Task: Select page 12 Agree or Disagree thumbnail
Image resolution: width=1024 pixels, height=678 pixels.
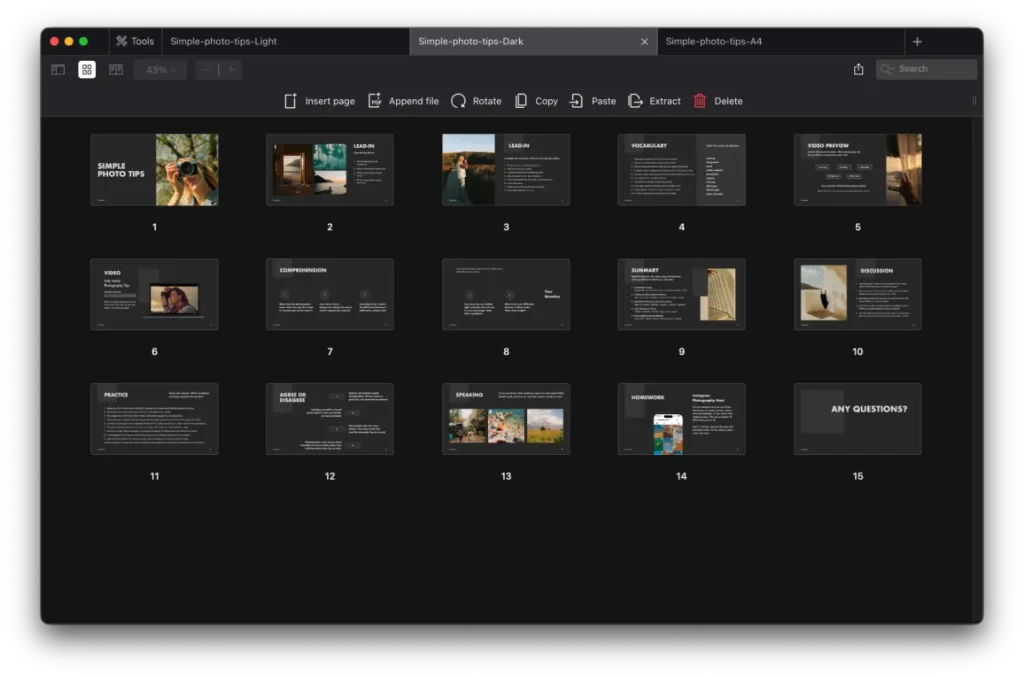Action: [x=330, y=419]
